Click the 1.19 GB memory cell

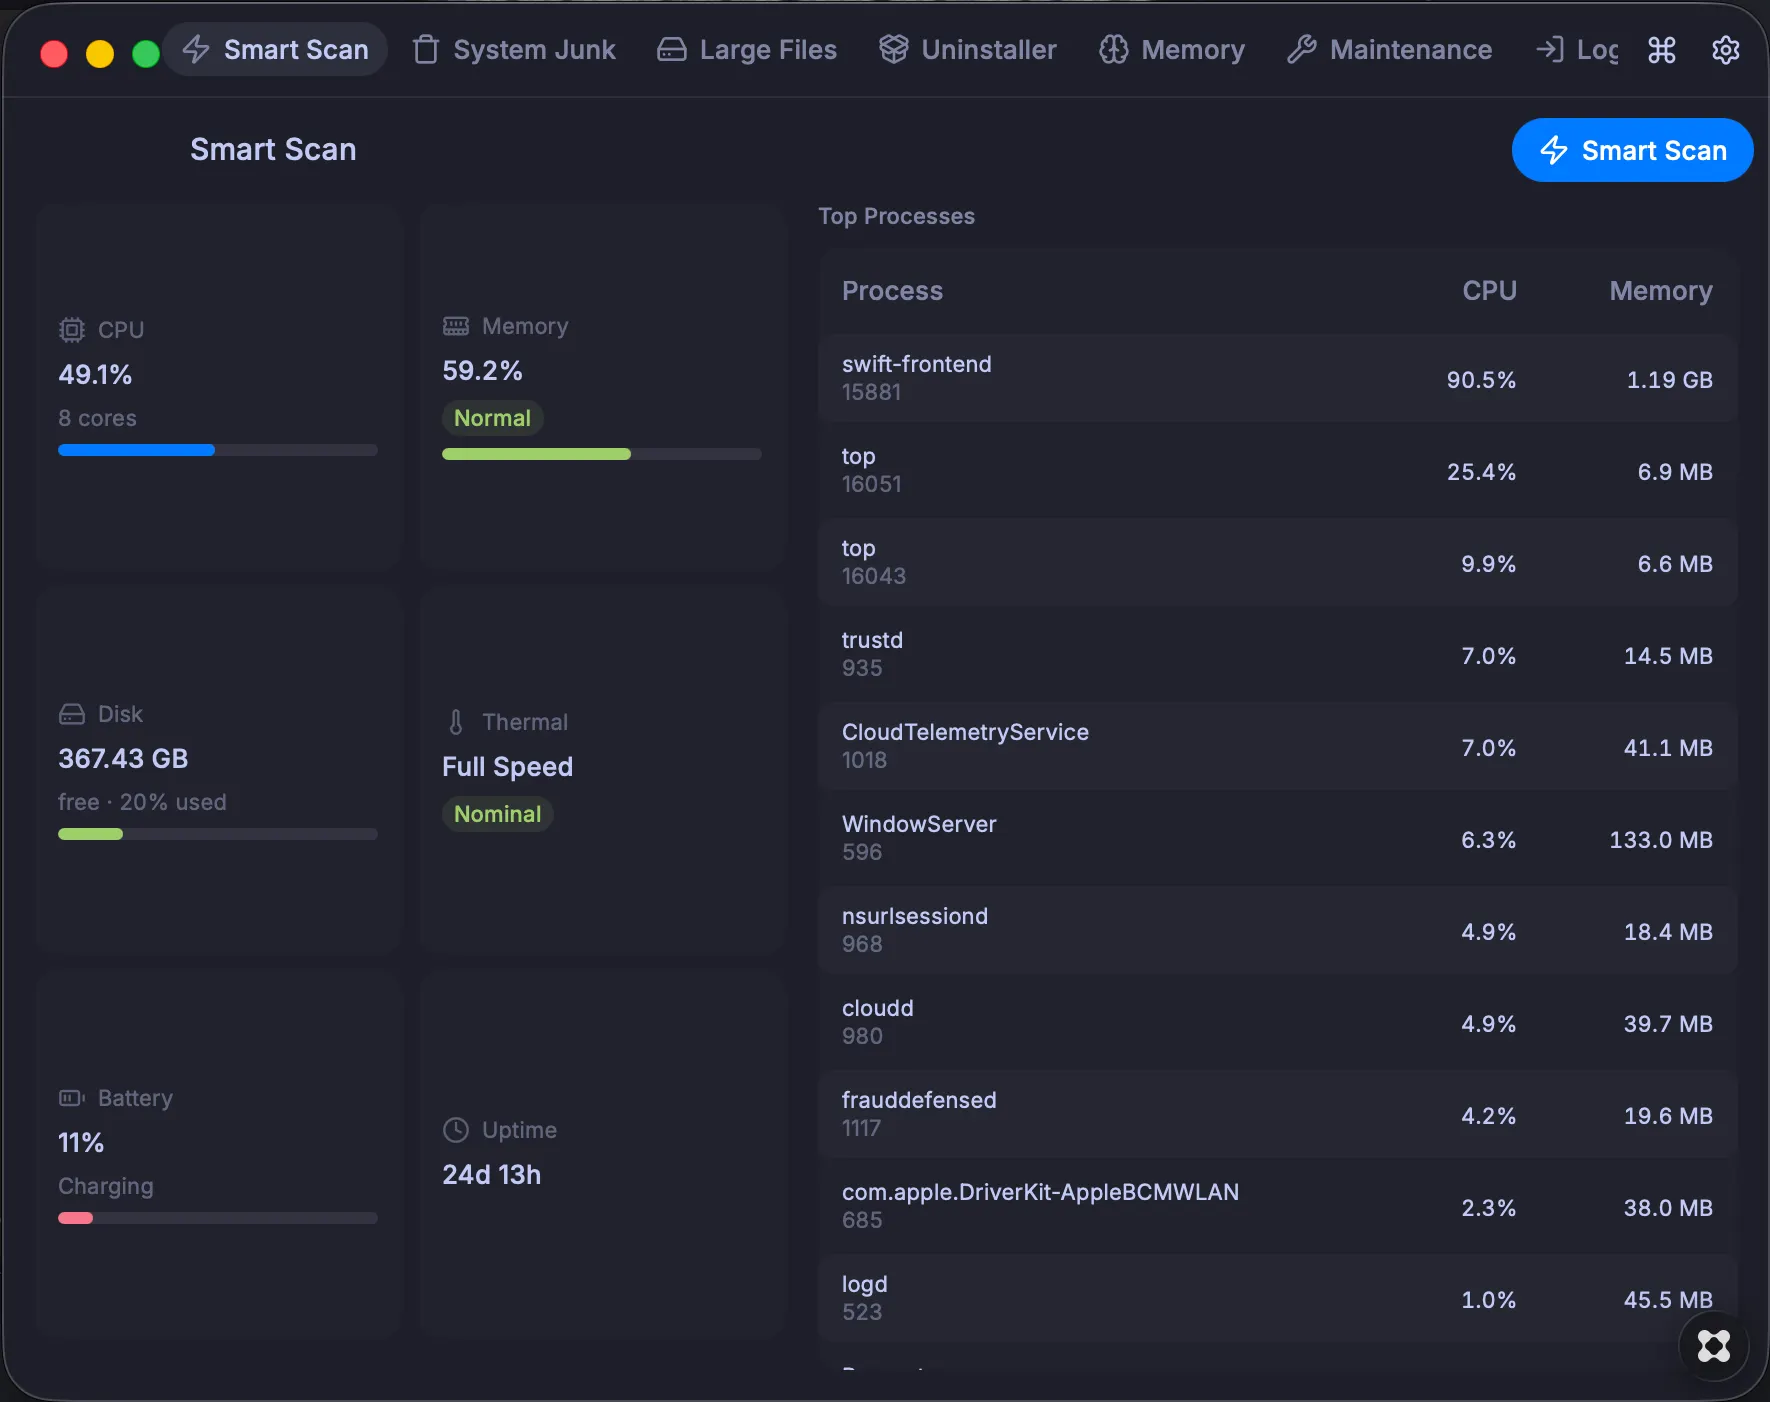[1669, 380]
